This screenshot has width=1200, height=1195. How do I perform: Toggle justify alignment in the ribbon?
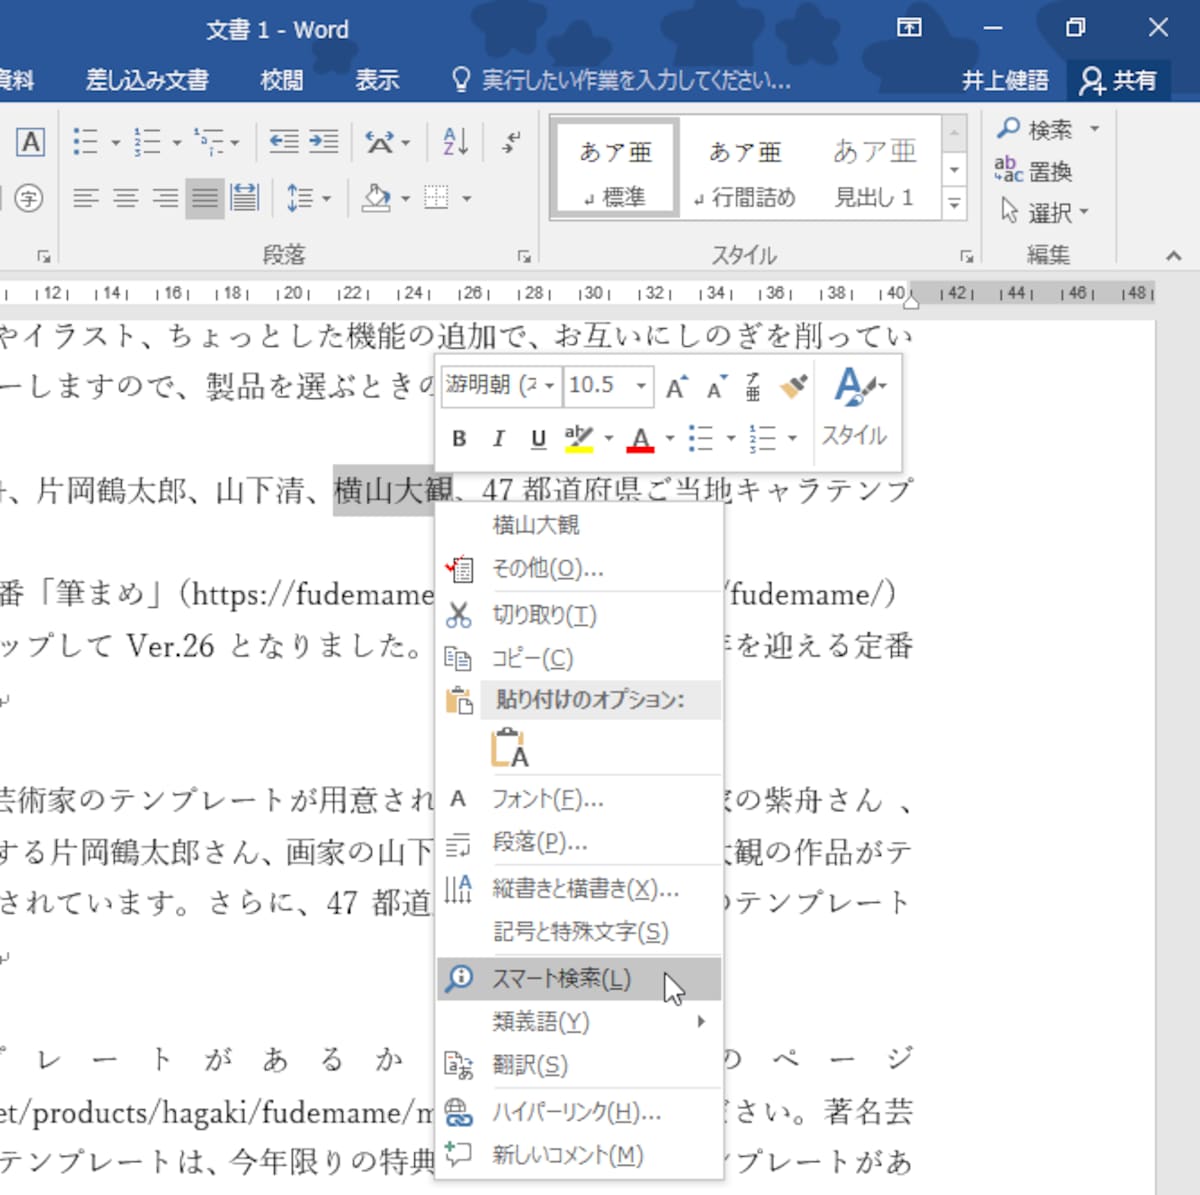tap(205, 198)
